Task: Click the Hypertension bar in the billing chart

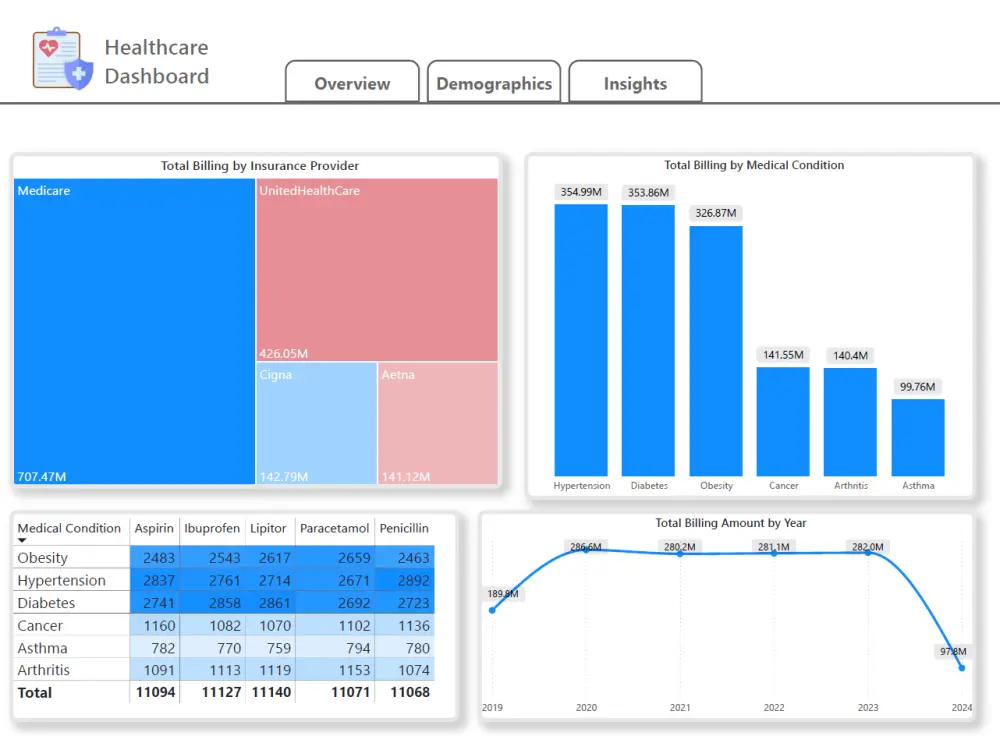Action: [581, 340]
